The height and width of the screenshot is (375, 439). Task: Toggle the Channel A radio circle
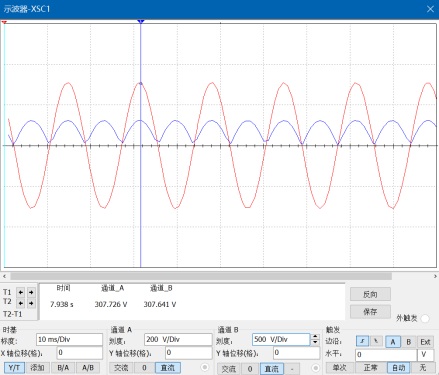click(x=205, y=367)
